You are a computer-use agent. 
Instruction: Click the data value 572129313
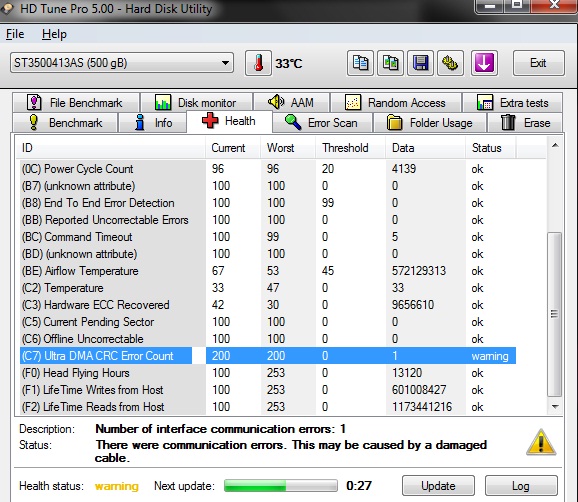point(419,271)
